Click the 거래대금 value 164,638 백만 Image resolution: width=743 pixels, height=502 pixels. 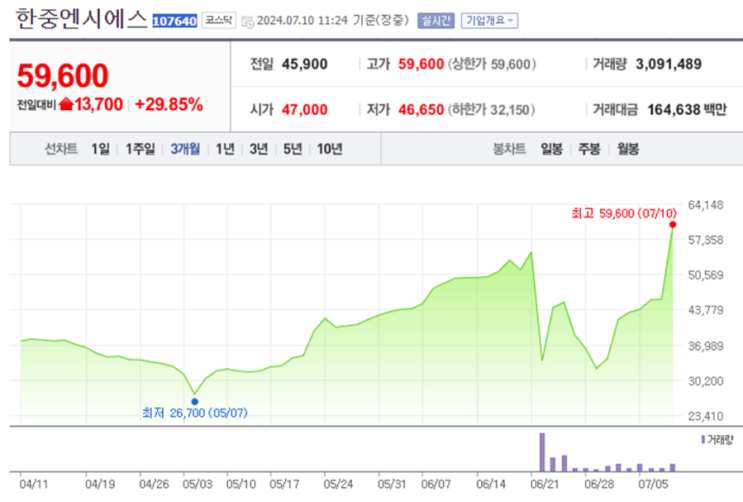(687, 110)
